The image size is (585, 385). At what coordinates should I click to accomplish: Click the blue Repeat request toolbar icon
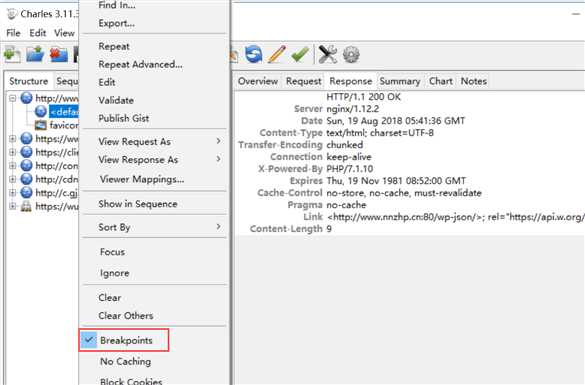coord(254,54)
